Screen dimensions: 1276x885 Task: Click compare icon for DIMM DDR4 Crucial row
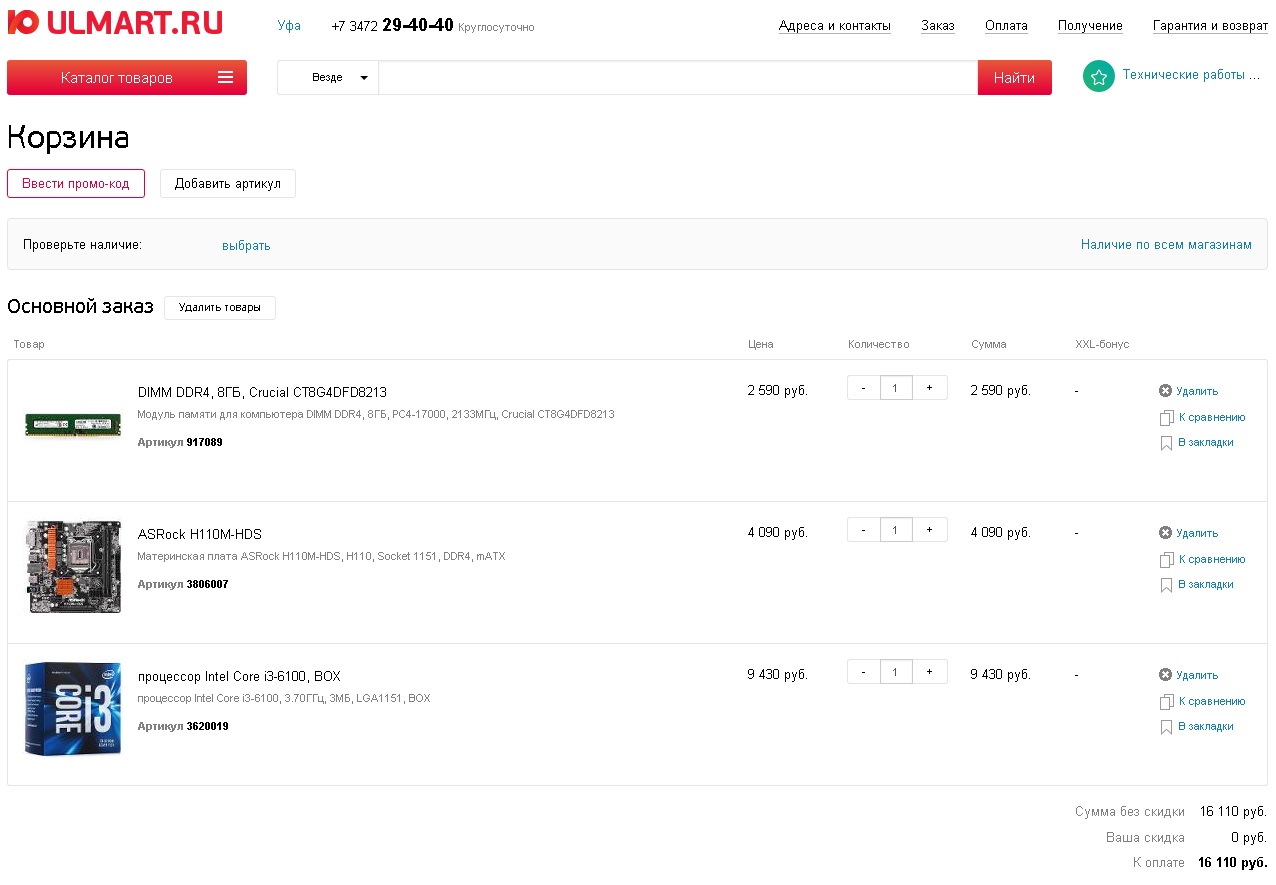click(1166, 418)
